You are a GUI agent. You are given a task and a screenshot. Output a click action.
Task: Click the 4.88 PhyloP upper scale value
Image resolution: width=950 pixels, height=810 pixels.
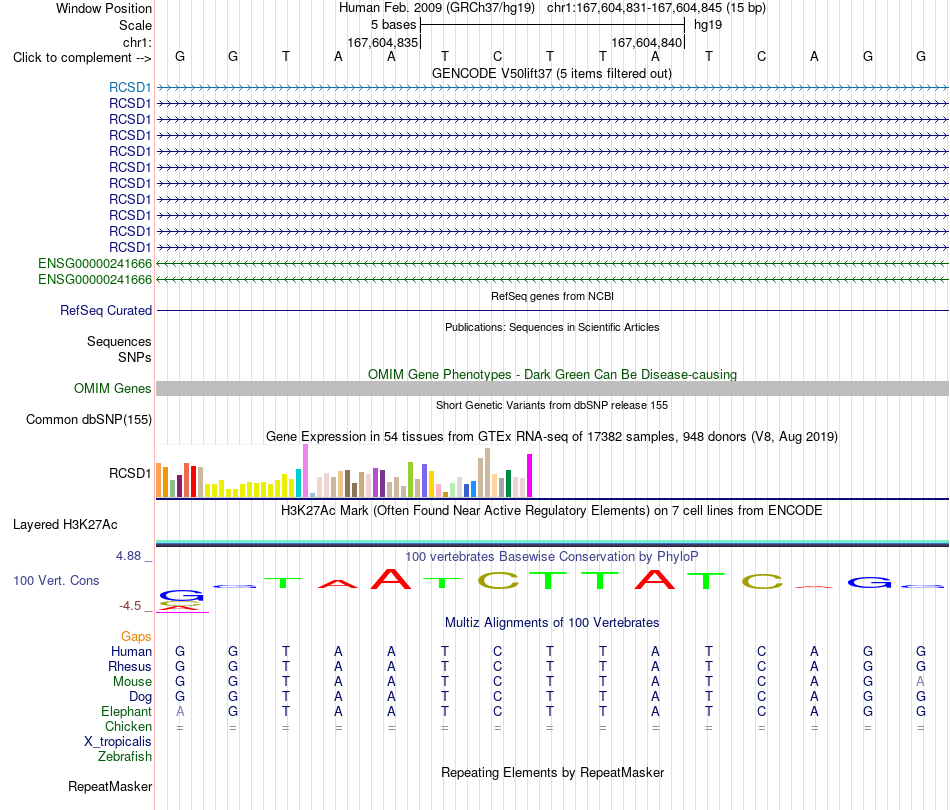(128, 556)
